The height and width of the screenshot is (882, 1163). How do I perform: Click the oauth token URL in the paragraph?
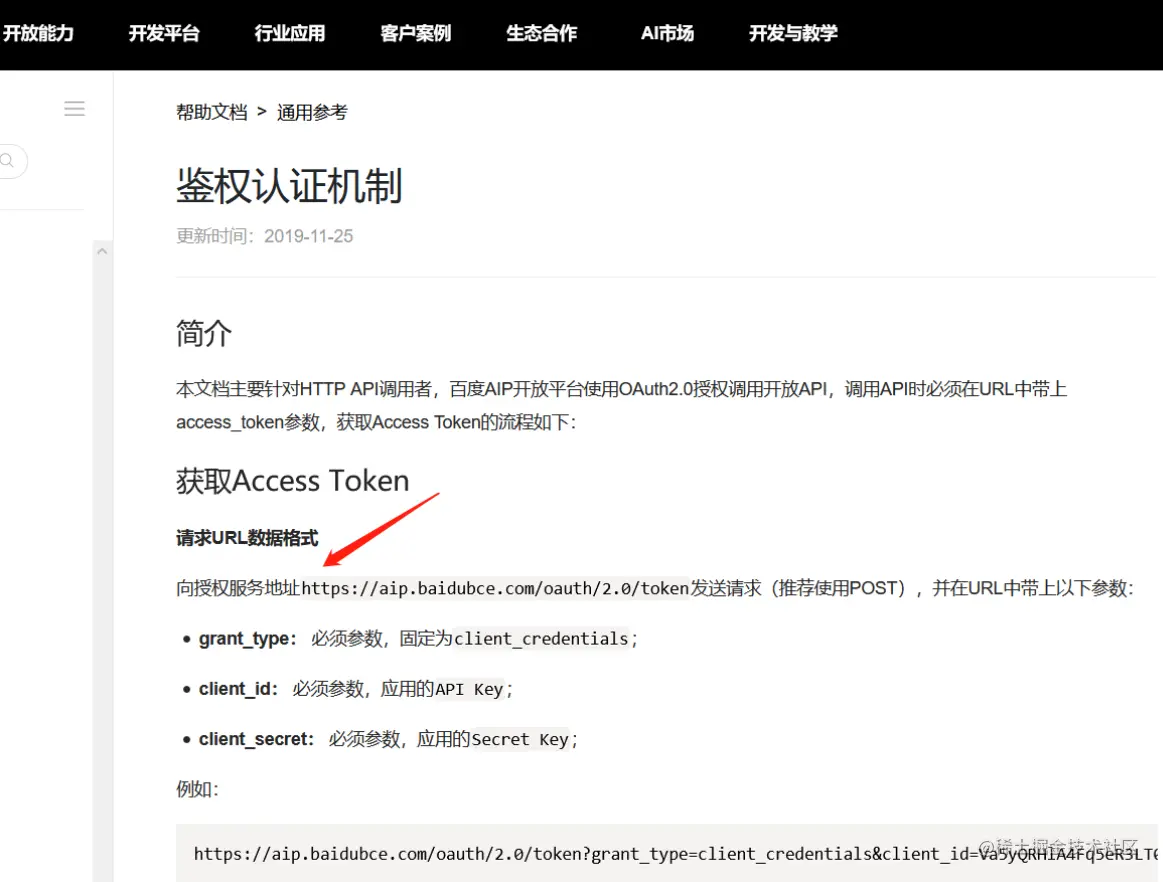point(500,588)
